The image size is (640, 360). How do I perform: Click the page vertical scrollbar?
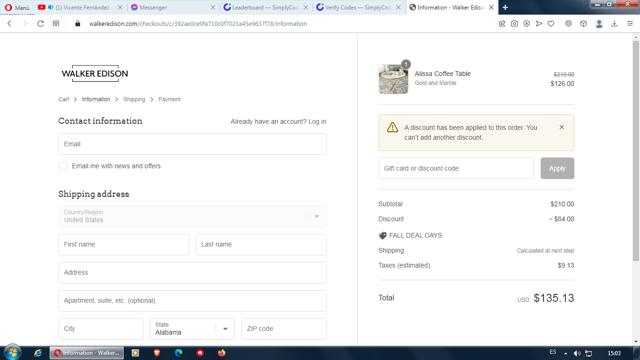pos(636,151)
